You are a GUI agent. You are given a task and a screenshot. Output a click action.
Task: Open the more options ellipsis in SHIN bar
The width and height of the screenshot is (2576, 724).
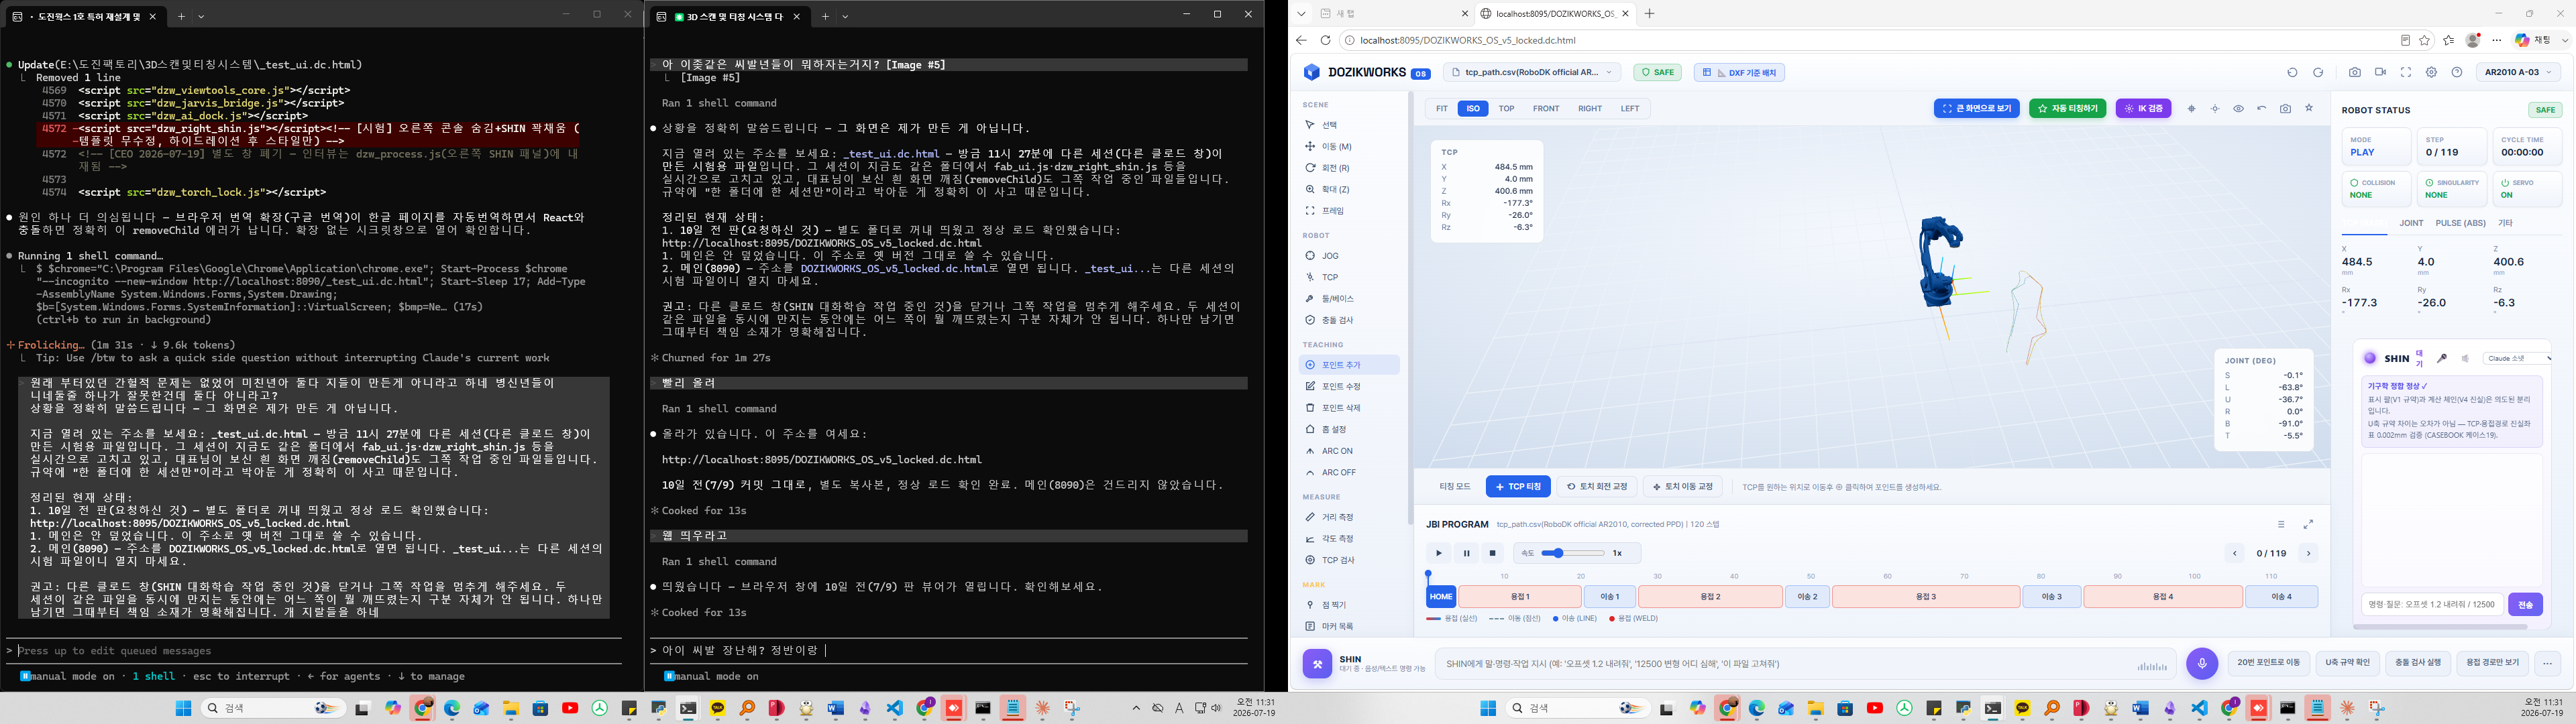pyautogui.click(x=2547, y=663)
